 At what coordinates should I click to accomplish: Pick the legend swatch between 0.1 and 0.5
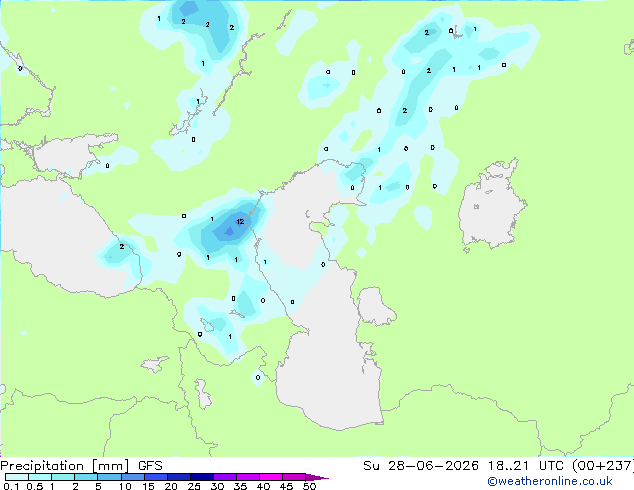(x=17, y=477)
